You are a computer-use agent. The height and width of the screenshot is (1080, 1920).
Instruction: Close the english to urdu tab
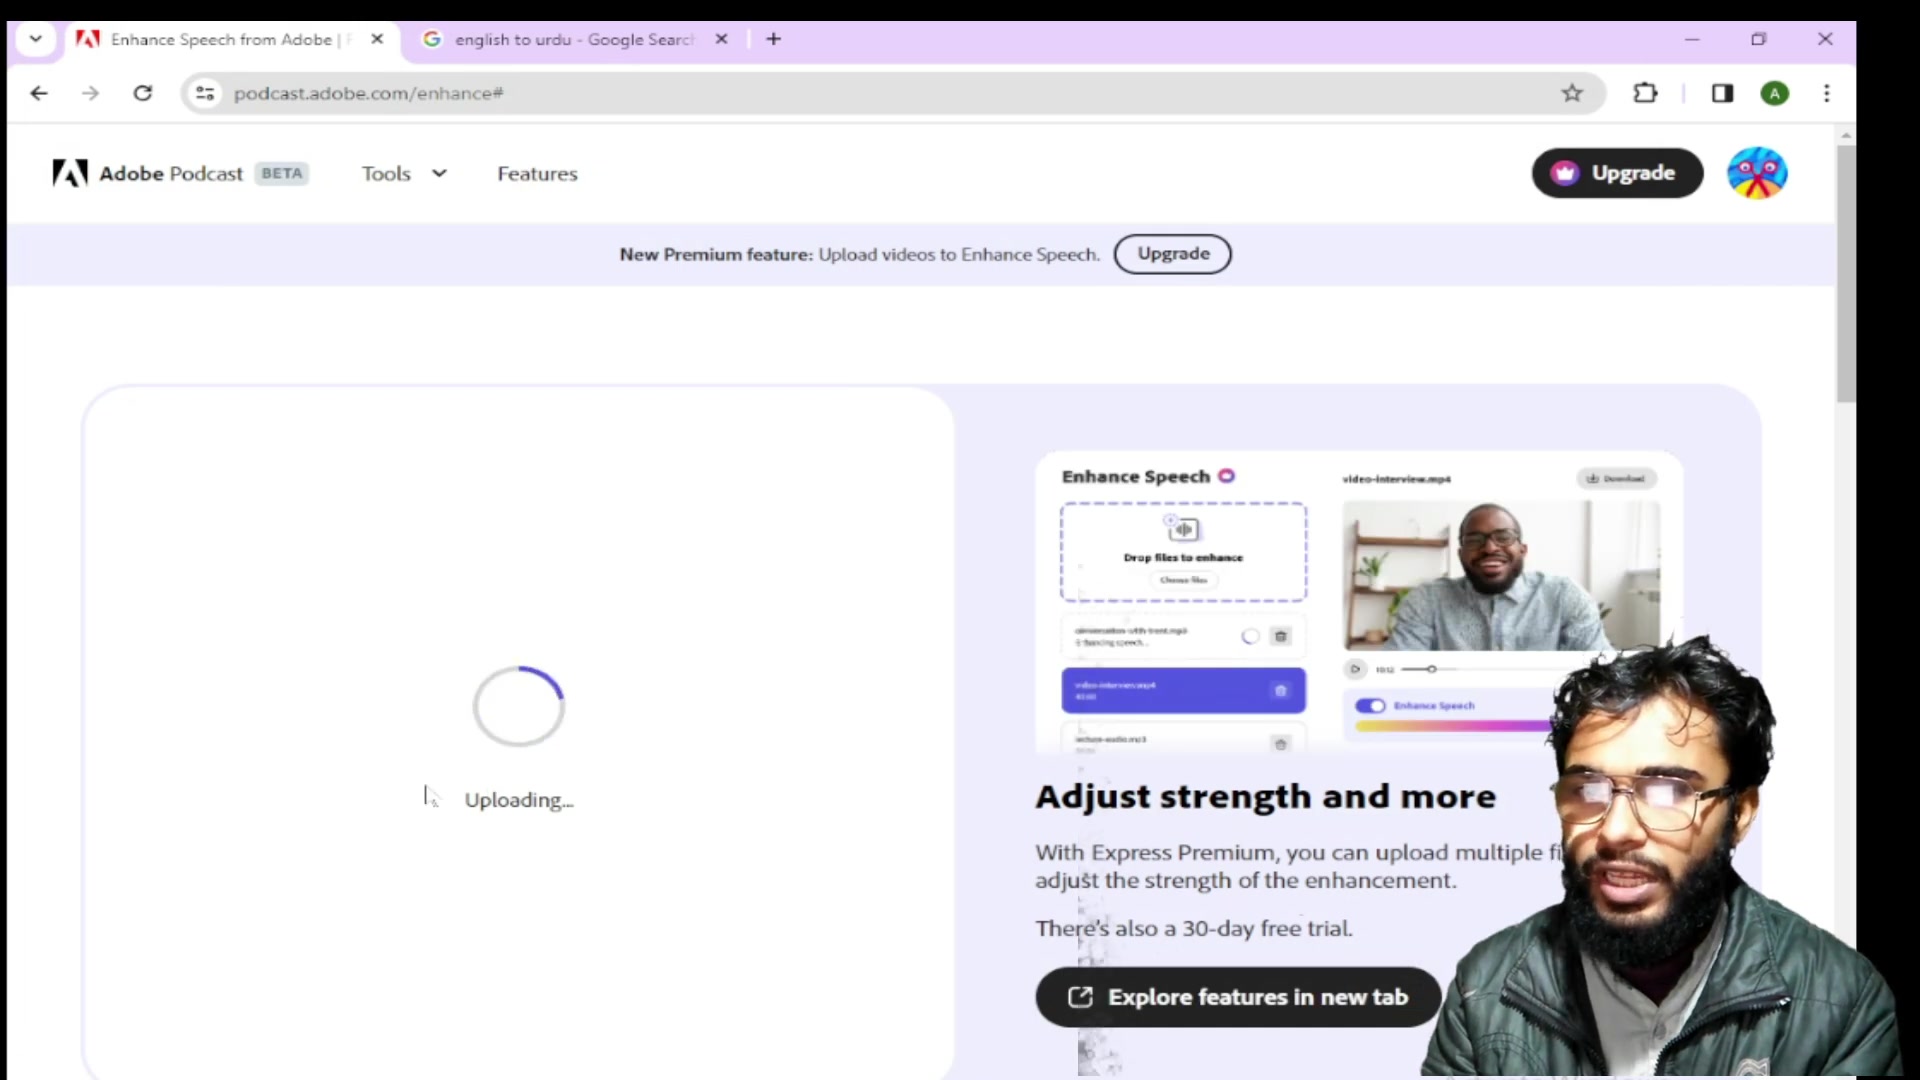(x=722, y=39)
